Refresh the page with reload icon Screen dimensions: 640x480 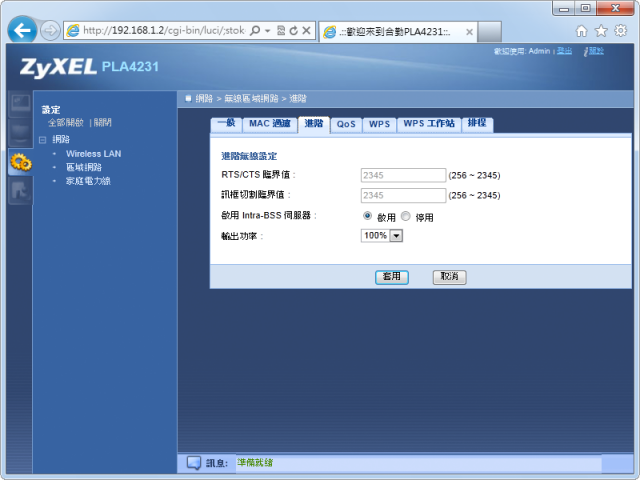tap(293, 31)
